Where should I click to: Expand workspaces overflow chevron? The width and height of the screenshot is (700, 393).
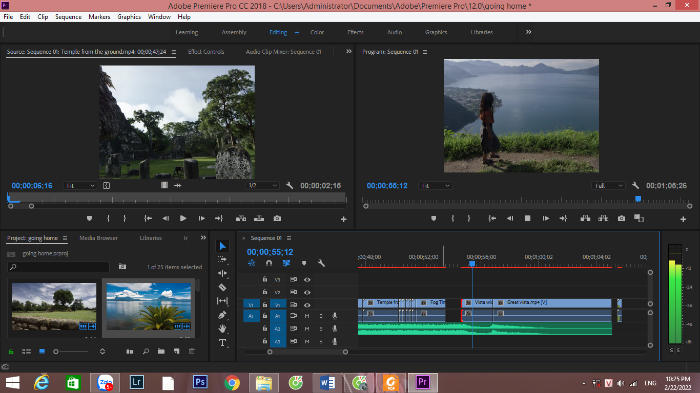pos(529,32)
